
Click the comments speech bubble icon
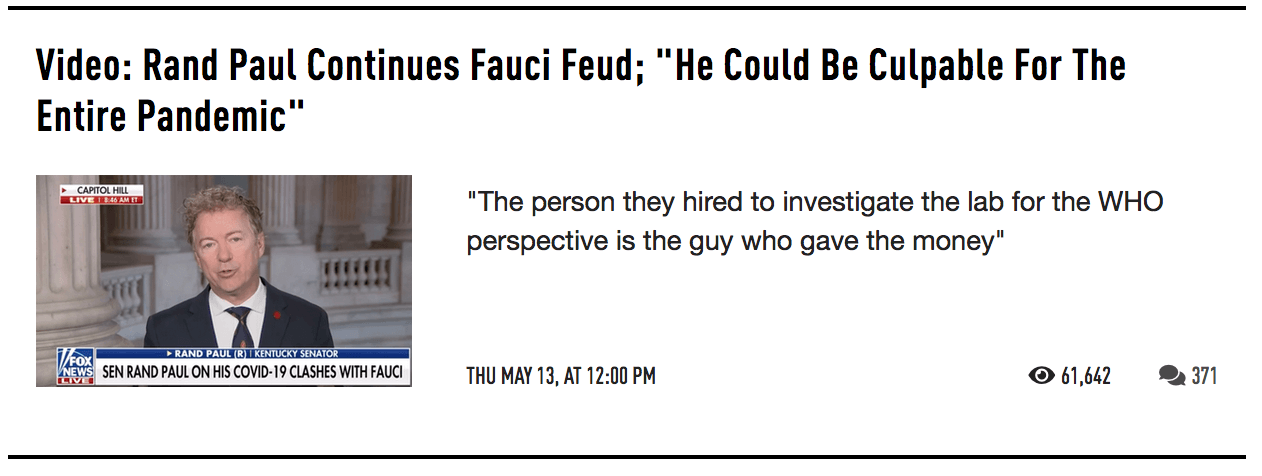1172,376
